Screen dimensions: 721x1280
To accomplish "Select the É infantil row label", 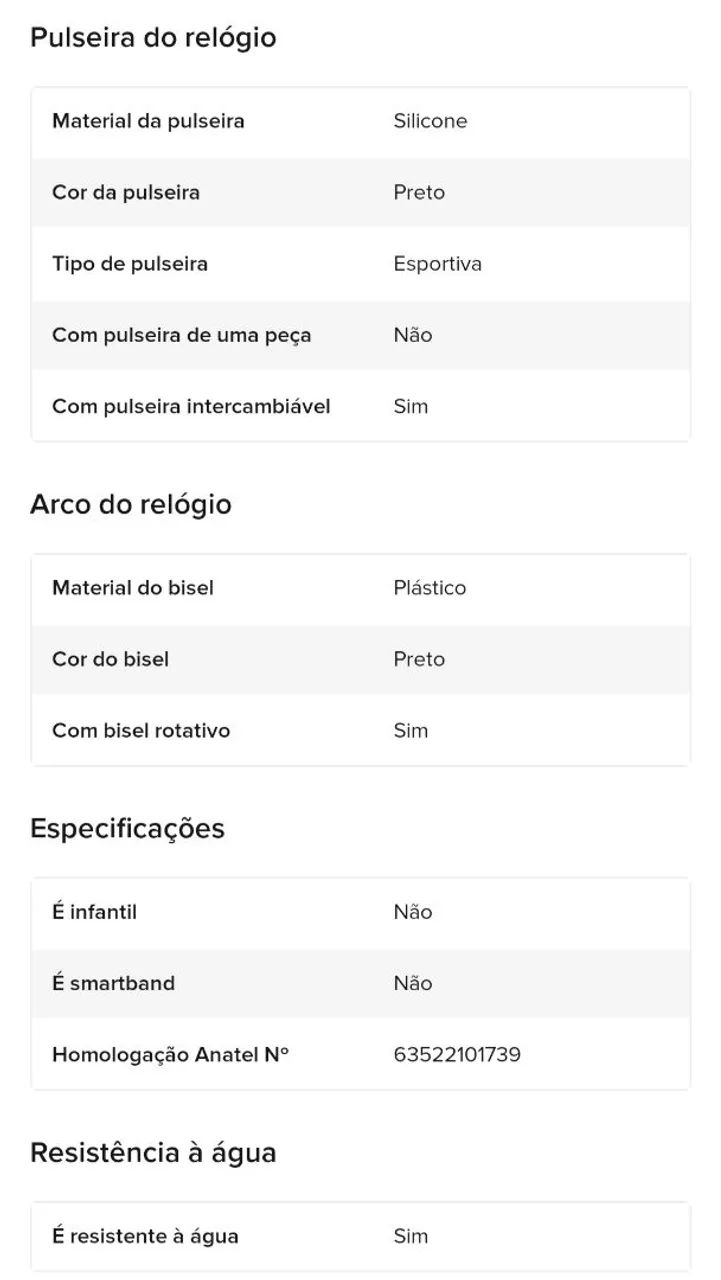I will (95, 912).
